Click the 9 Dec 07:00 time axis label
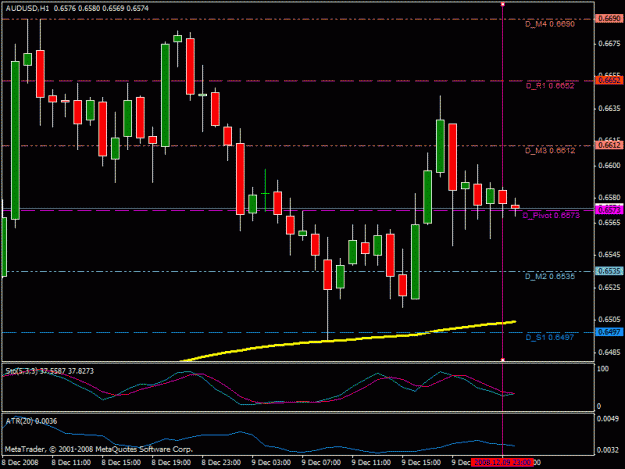The image size is (625, 469). 321,462
